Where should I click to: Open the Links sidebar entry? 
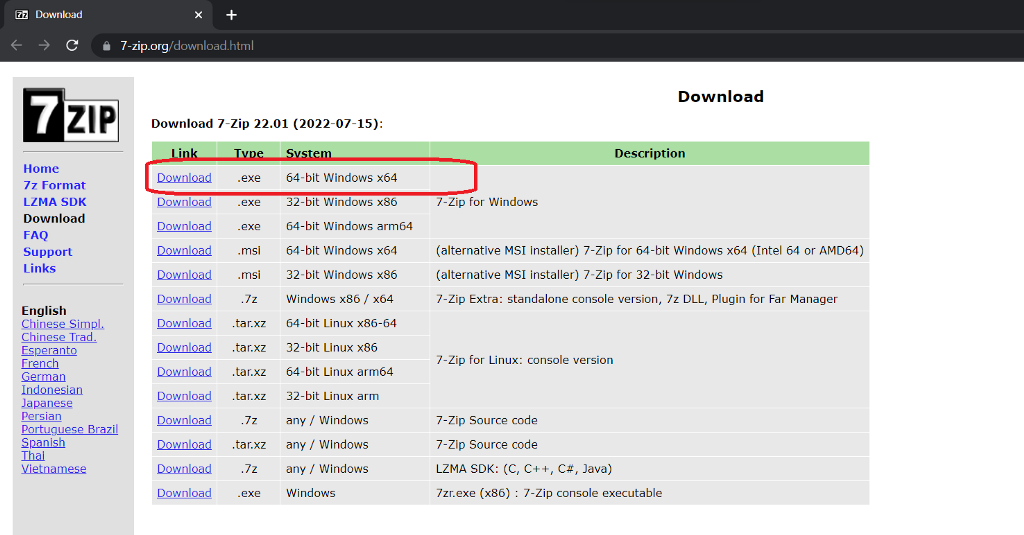(39, 268)
